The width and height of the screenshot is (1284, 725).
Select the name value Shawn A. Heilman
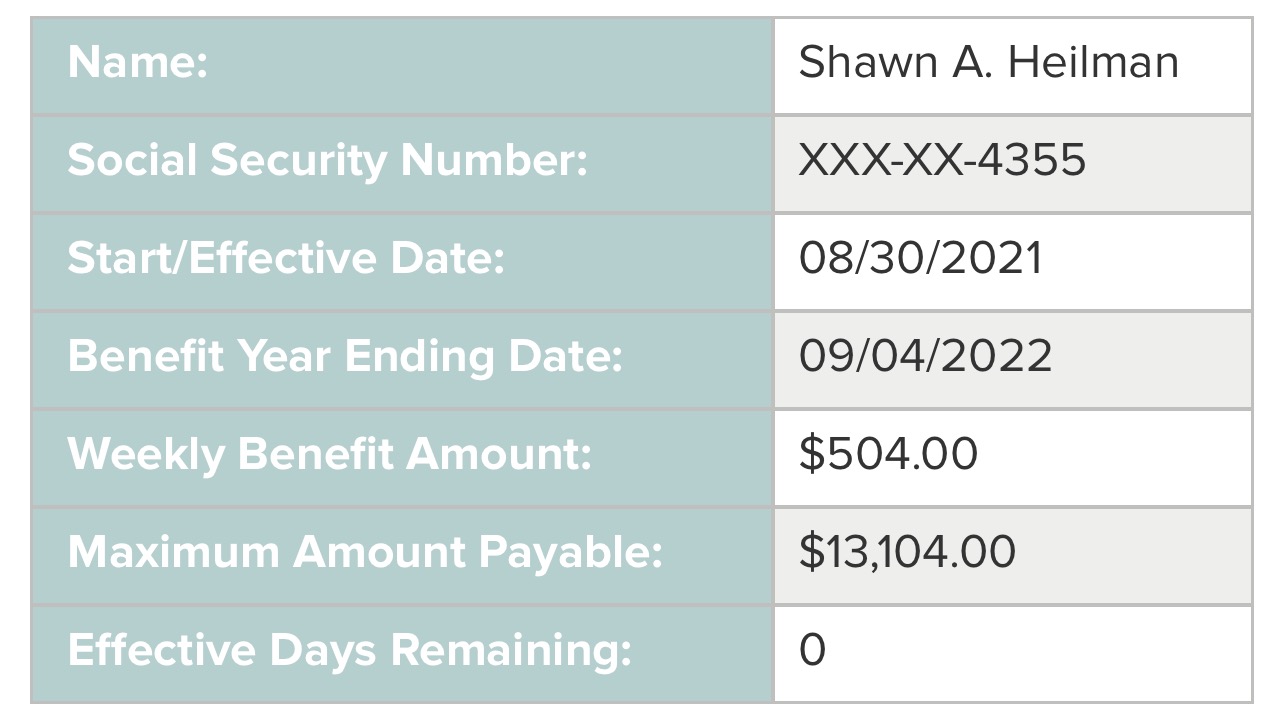[988, 63]
